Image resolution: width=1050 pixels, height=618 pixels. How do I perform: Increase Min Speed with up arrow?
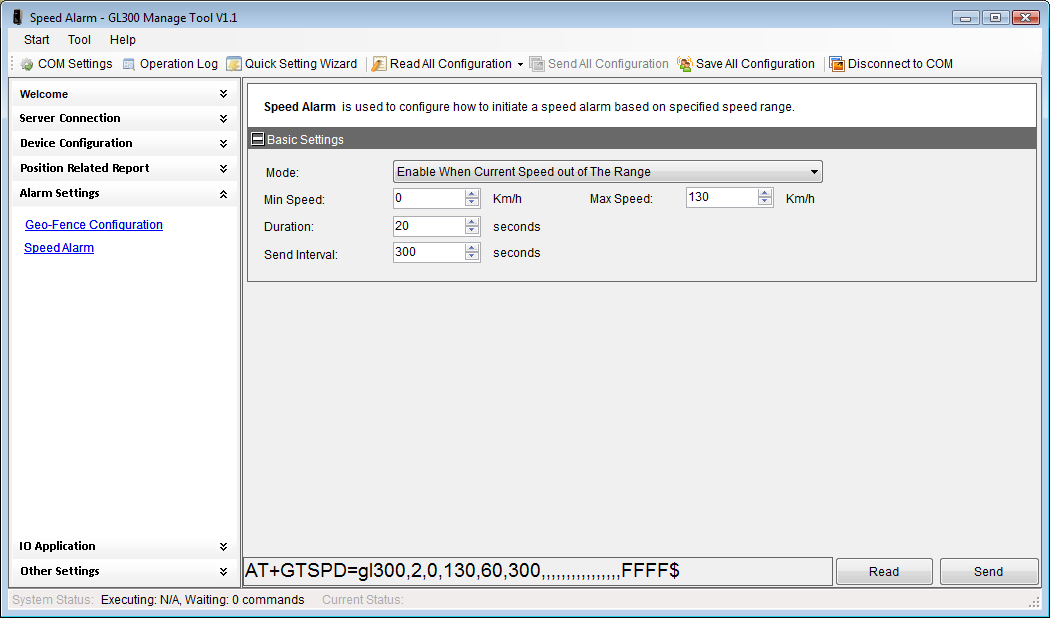pos(471,194)
